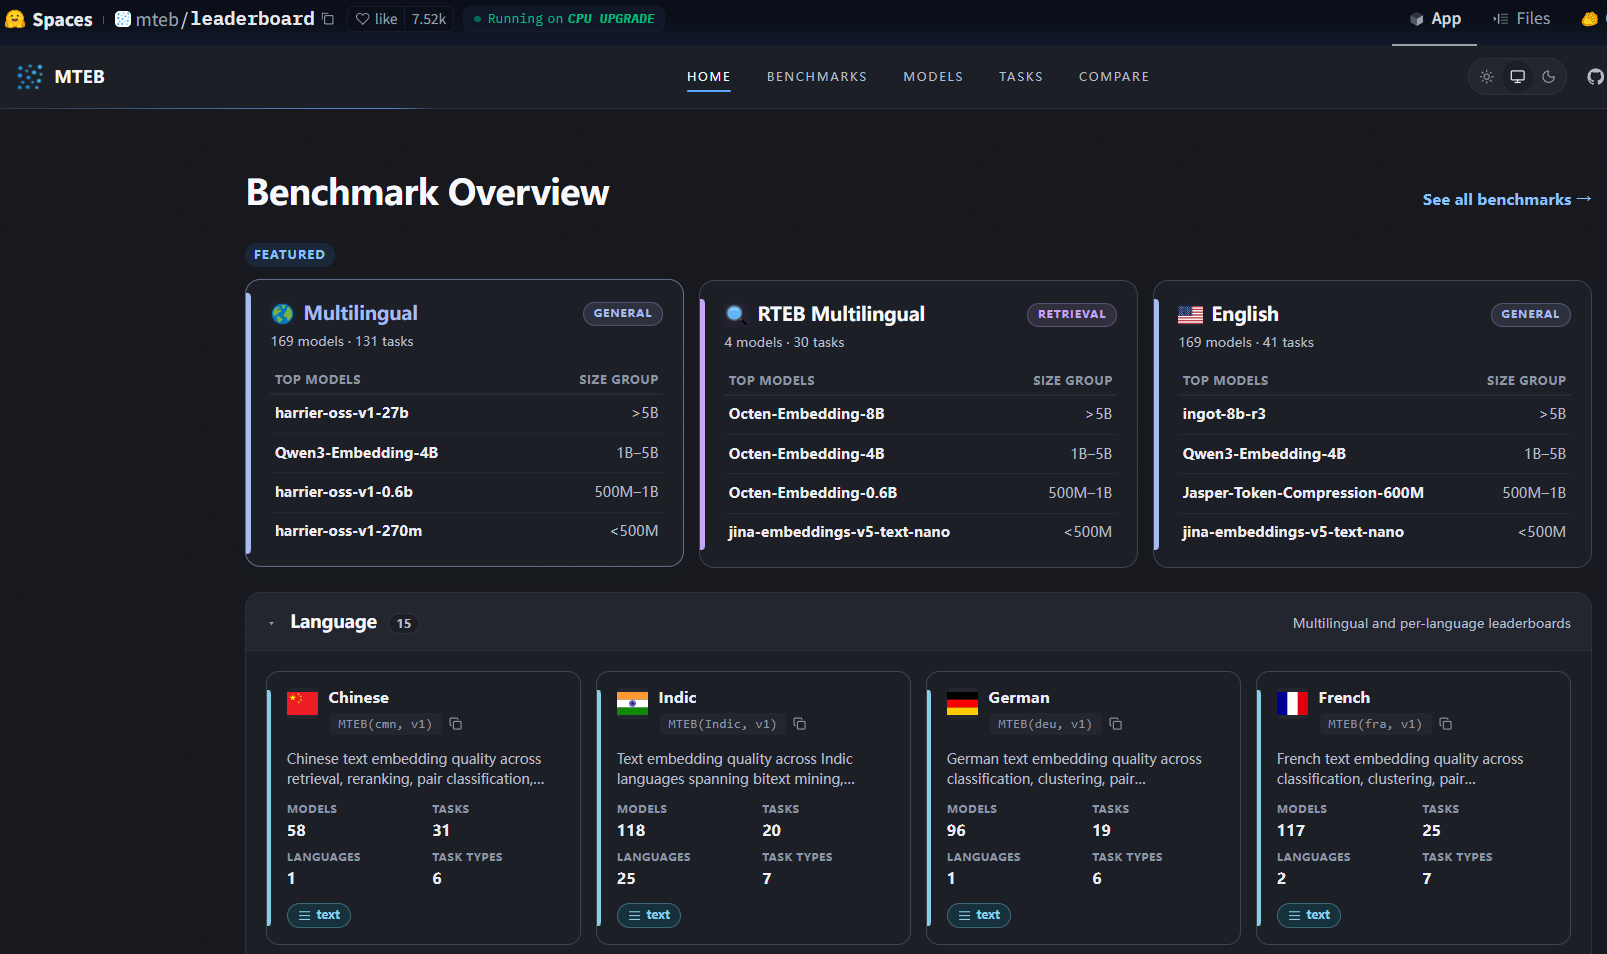
Task: Open the French benchmark card title
Action: [x=1344, y=698]
